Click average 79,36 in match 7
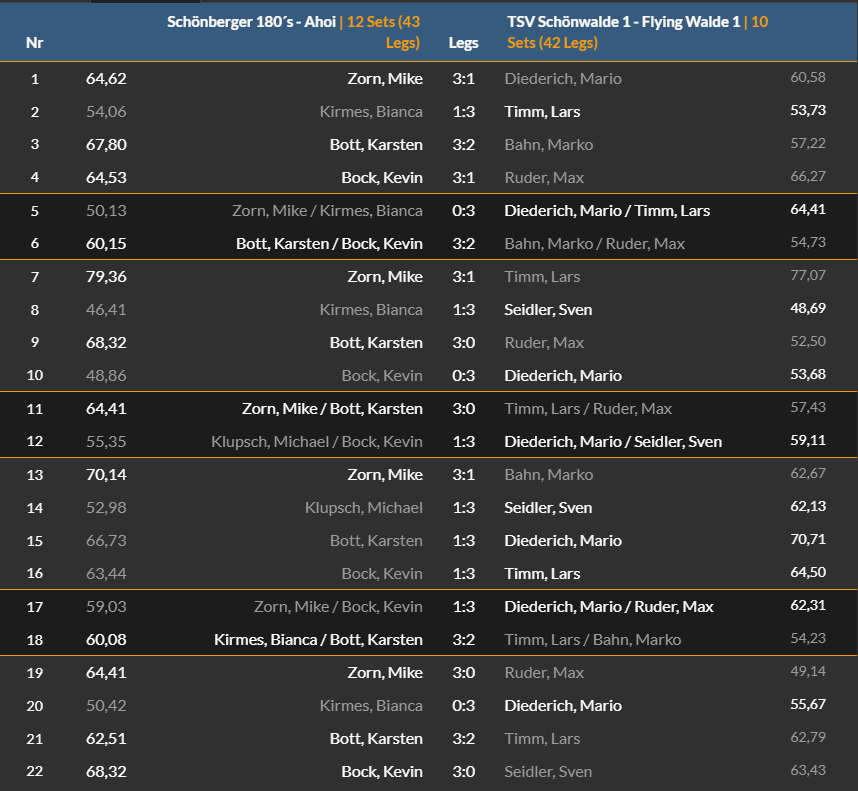Image resolution: width=858 pixels, height=791 pixels. point(106,277)
